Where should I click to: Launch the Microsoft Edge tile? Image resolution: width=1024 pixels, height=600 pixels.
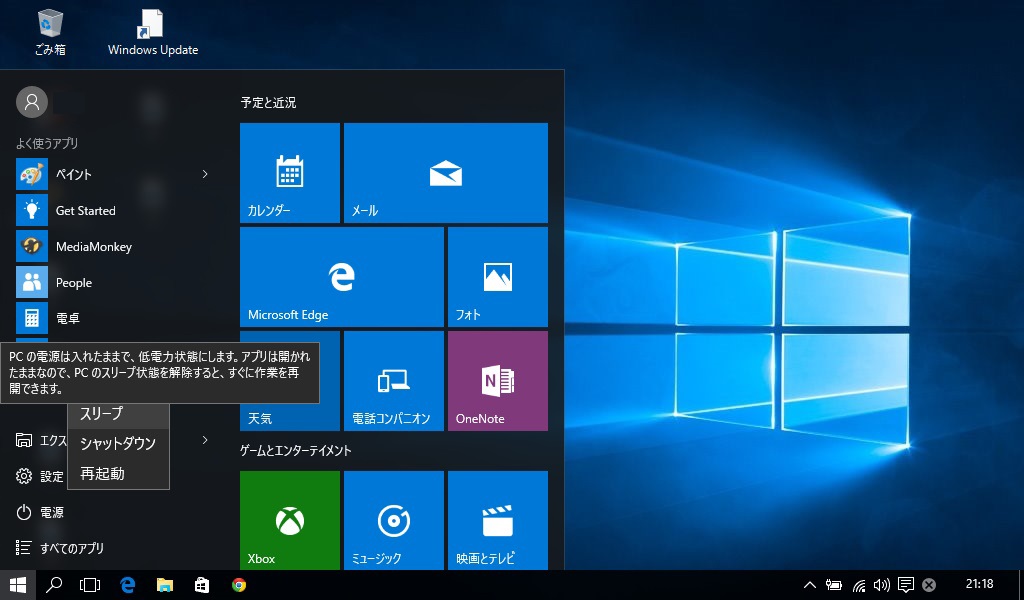[342, 277]
